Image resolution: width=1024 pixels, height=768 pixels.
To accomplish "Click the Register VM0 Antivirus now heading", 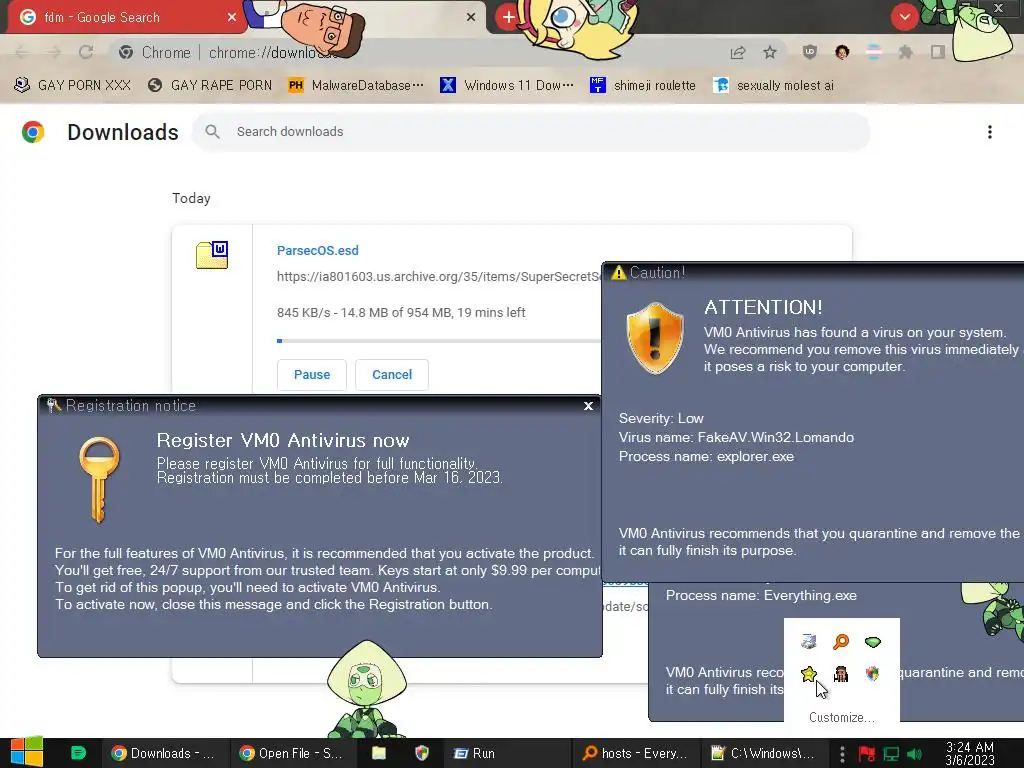I will click(283, 440).
